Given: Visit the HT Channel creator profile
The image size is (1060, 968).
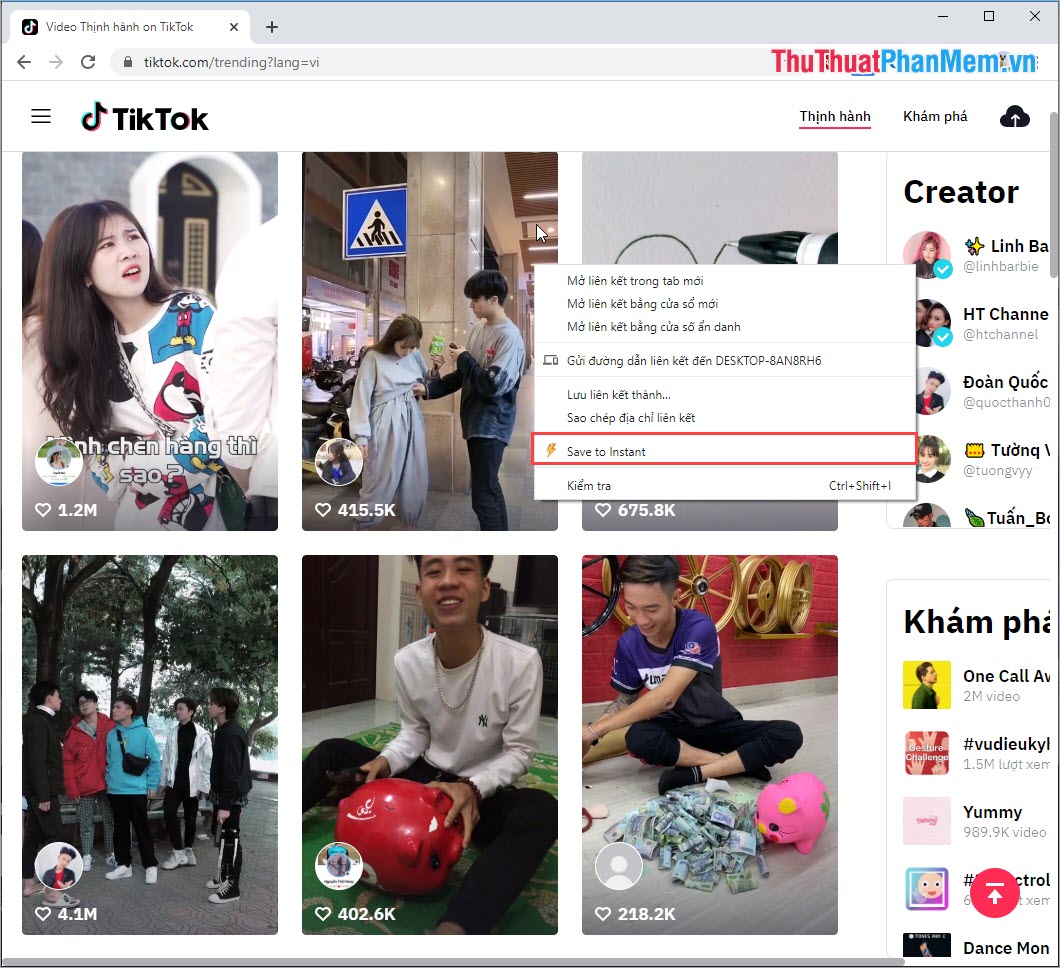Looking at the screenshot, I should tap(1006, 314).
